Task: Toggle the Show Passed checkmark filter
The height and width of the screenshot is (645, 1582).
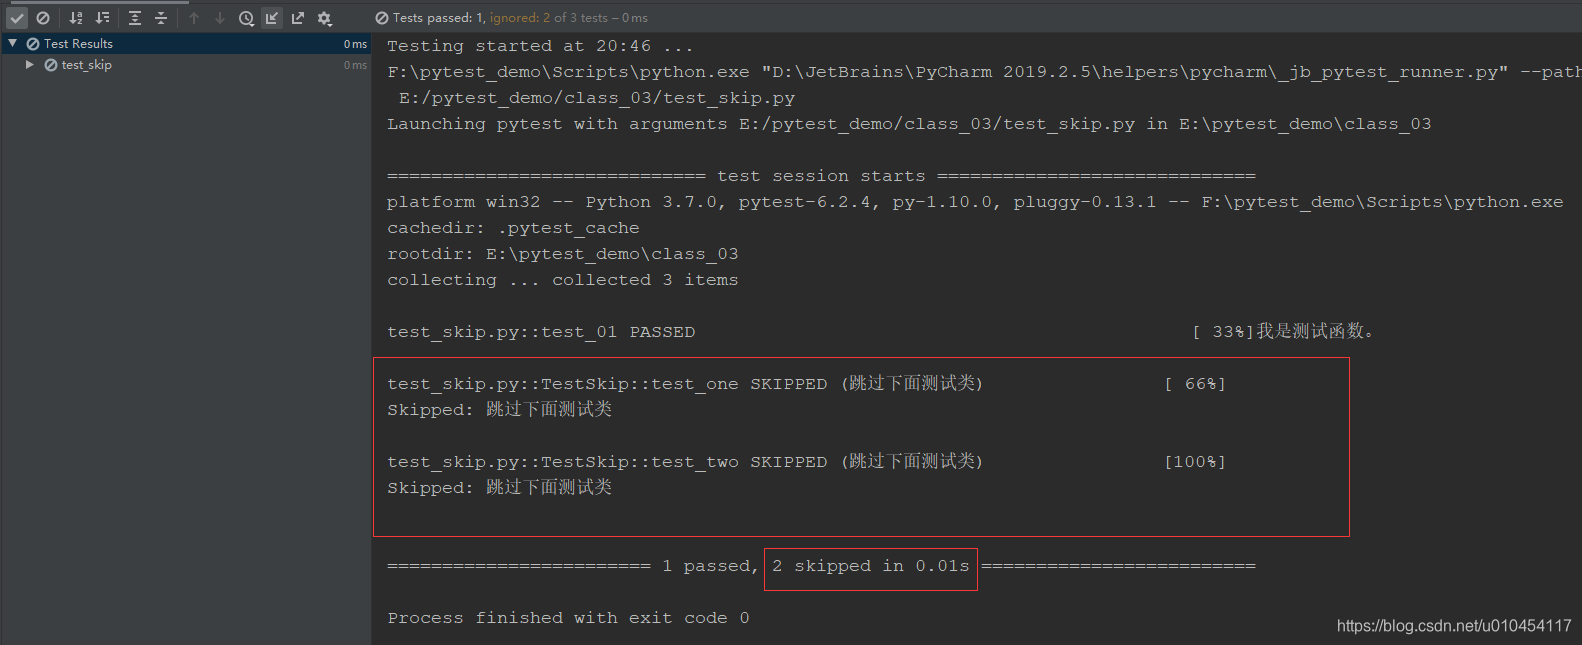Action: click(x=16, y=17)
